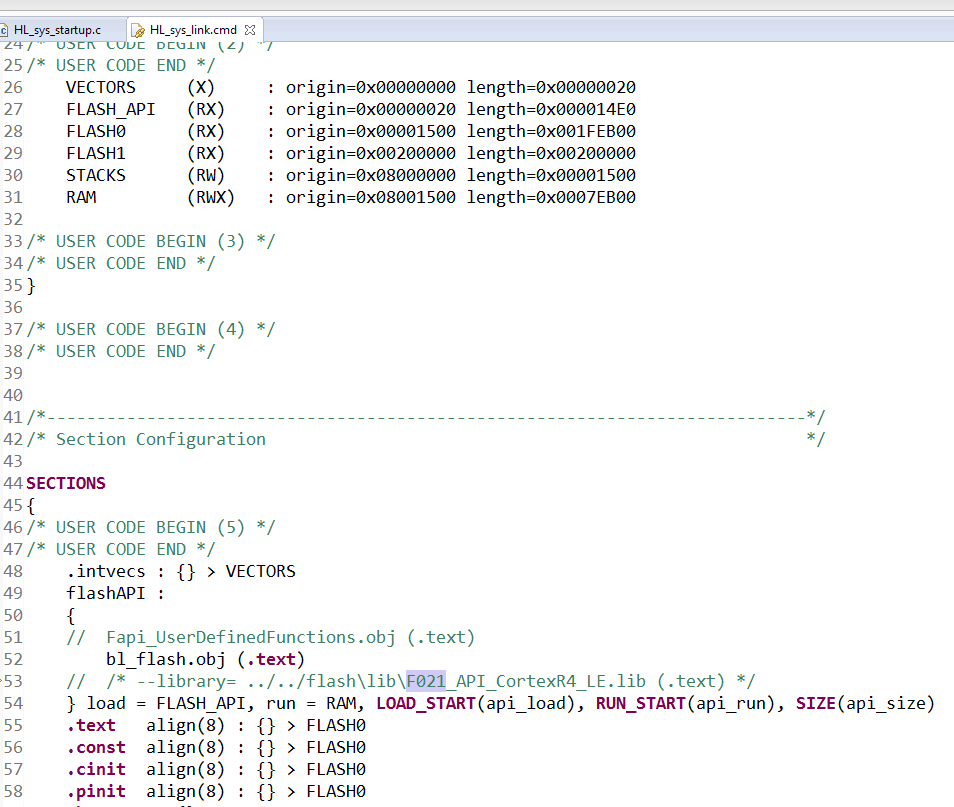
Task: Click RAM memory name on line 31
Action: point(81,197)
